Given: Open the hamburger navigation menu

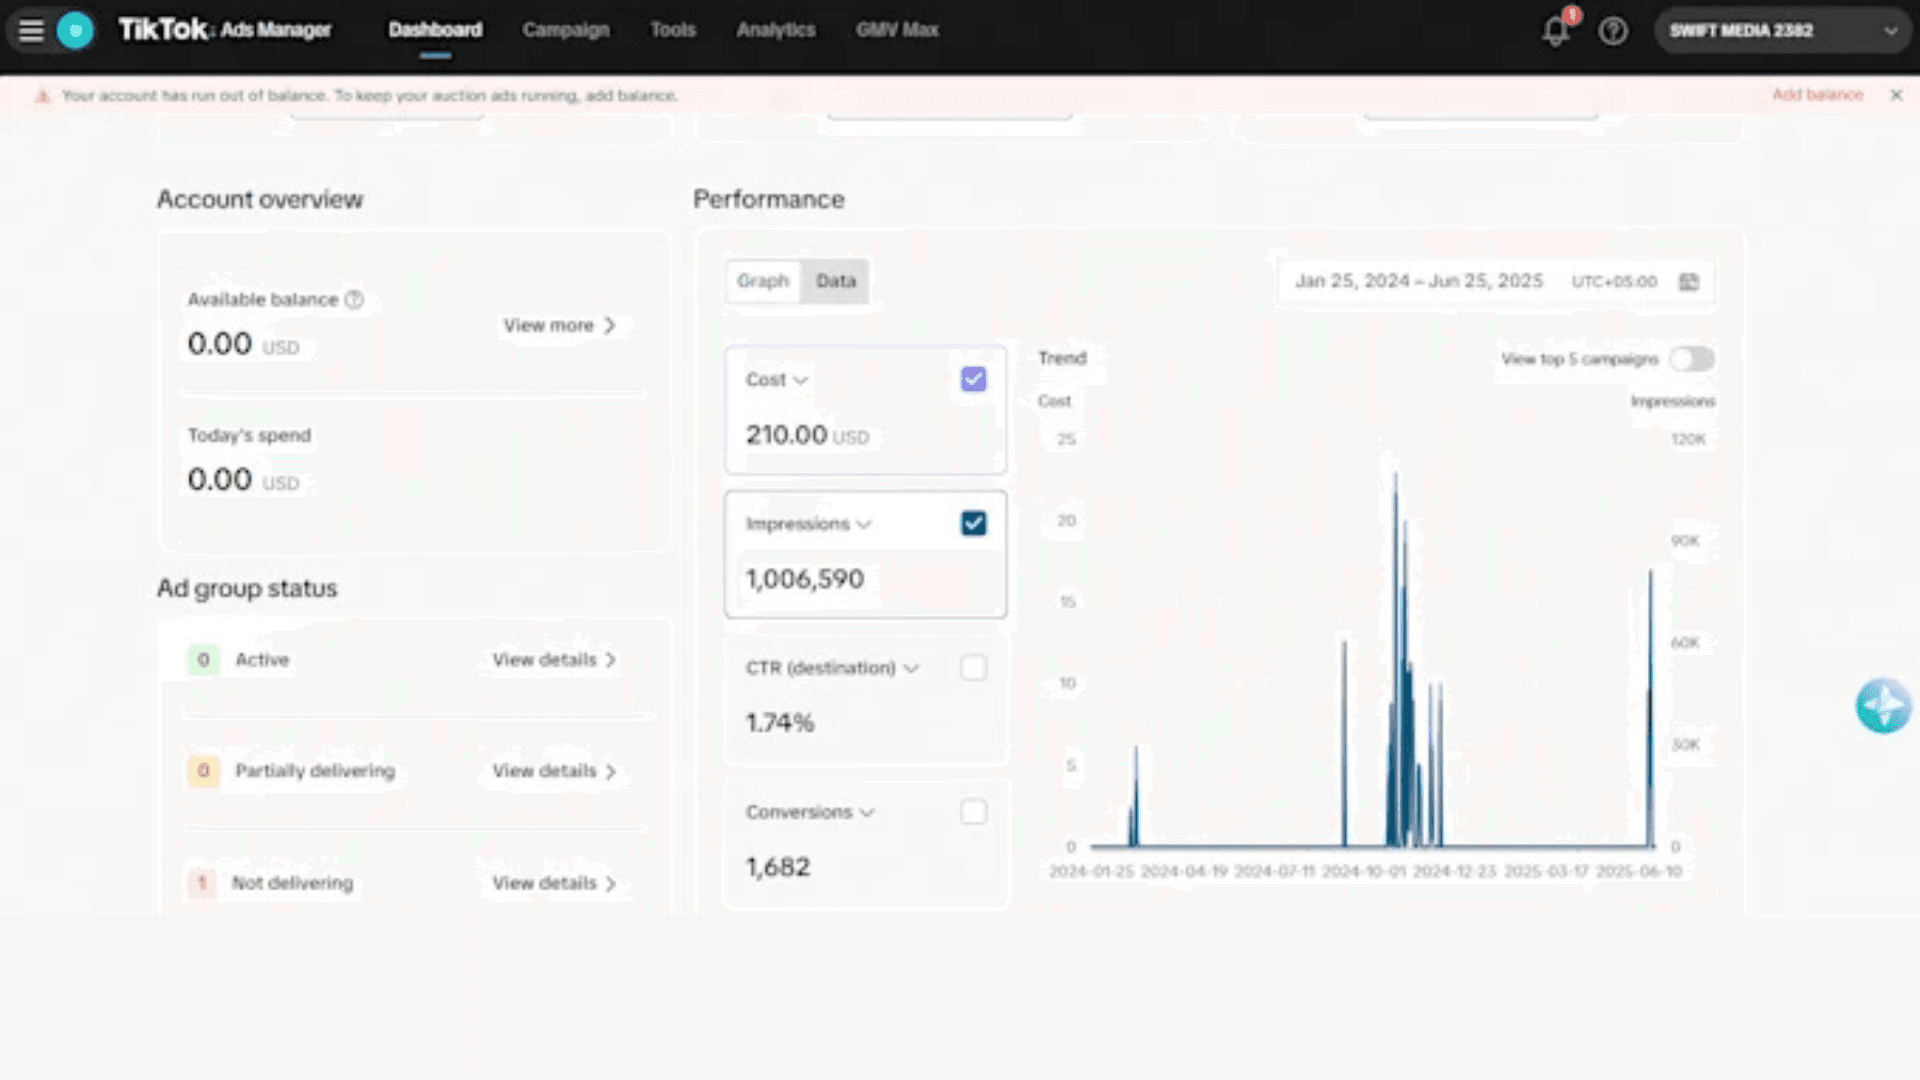Looking at the screenshot, I should 31,31.
